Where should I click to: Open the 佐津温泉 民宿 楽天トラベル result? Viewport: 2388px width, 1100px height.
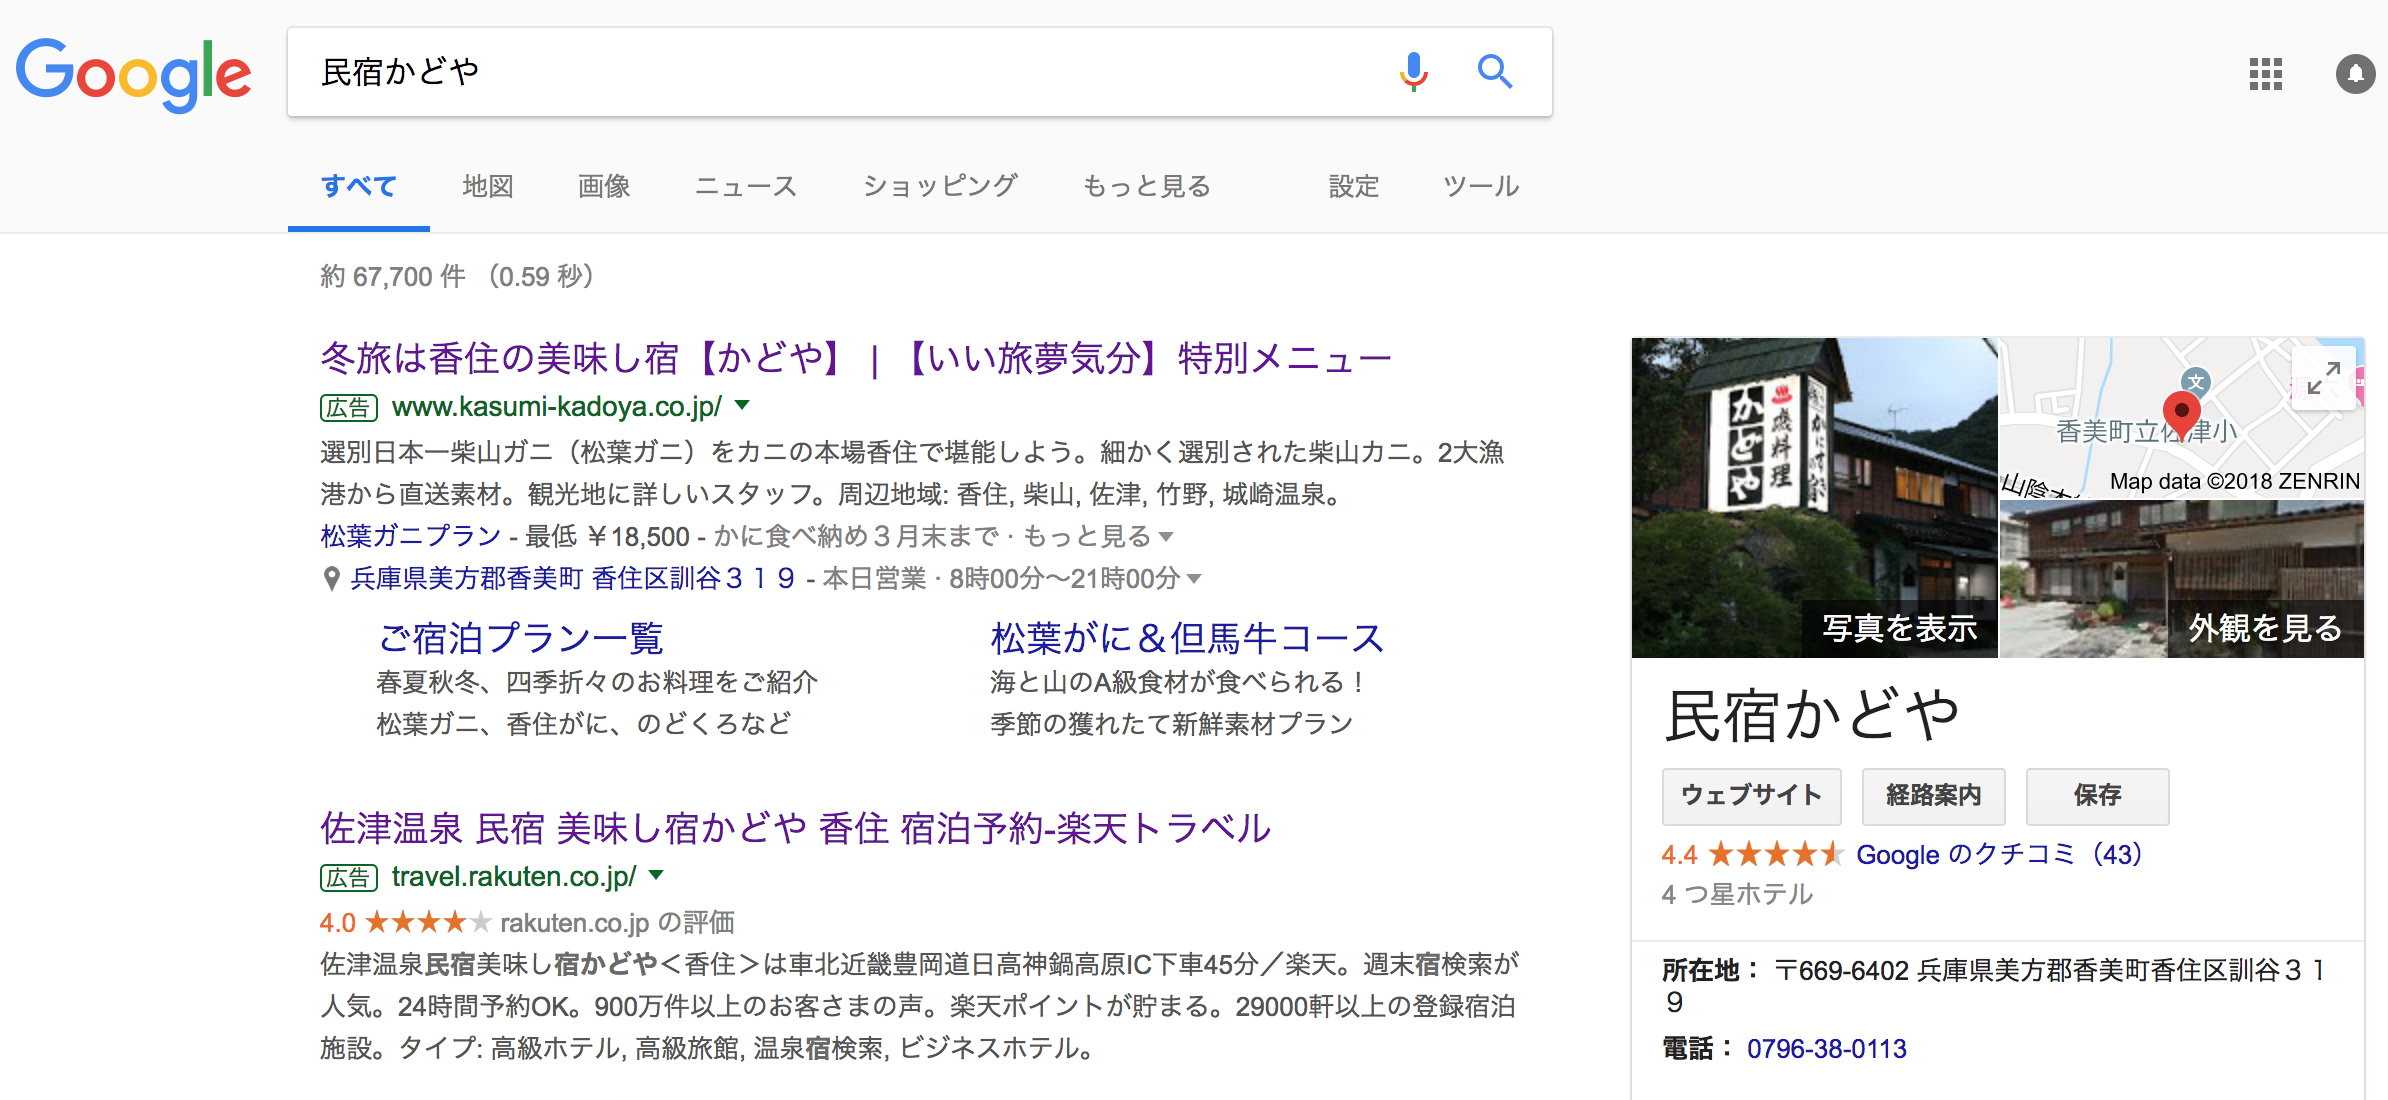point(796,828)
